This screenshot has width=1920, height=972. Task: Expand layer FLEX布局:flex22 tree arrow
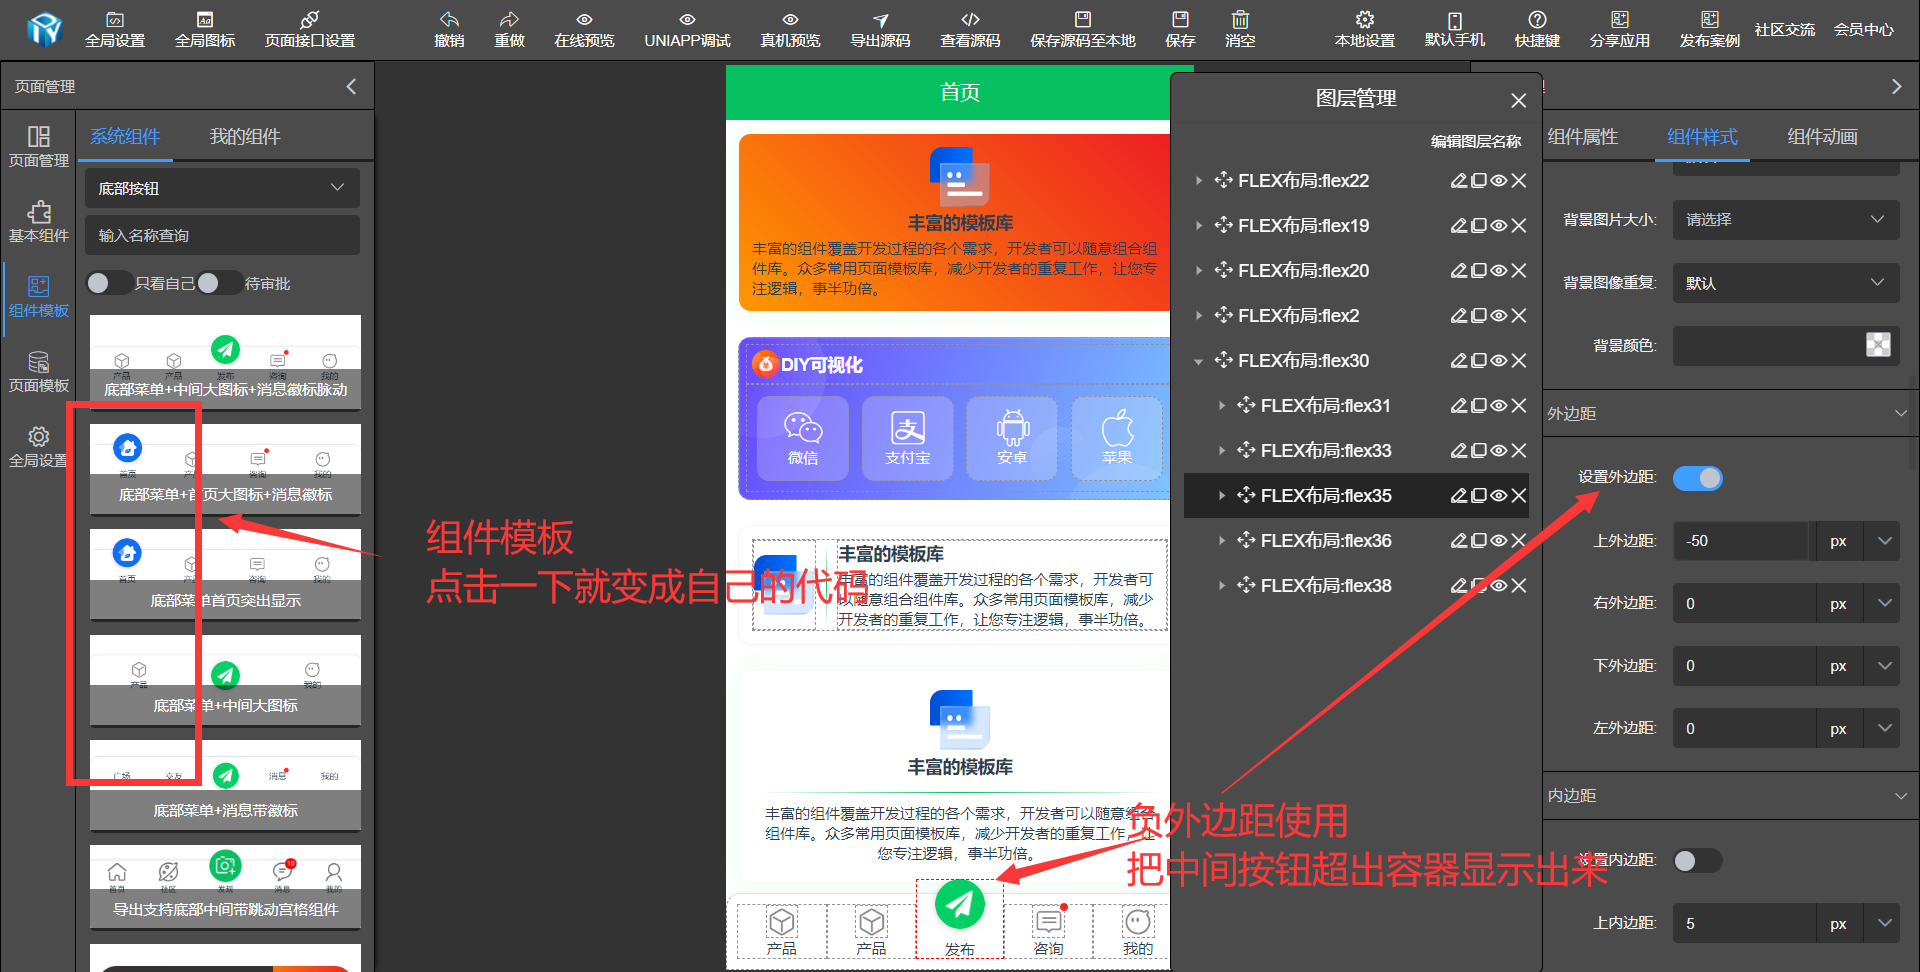1198,180
